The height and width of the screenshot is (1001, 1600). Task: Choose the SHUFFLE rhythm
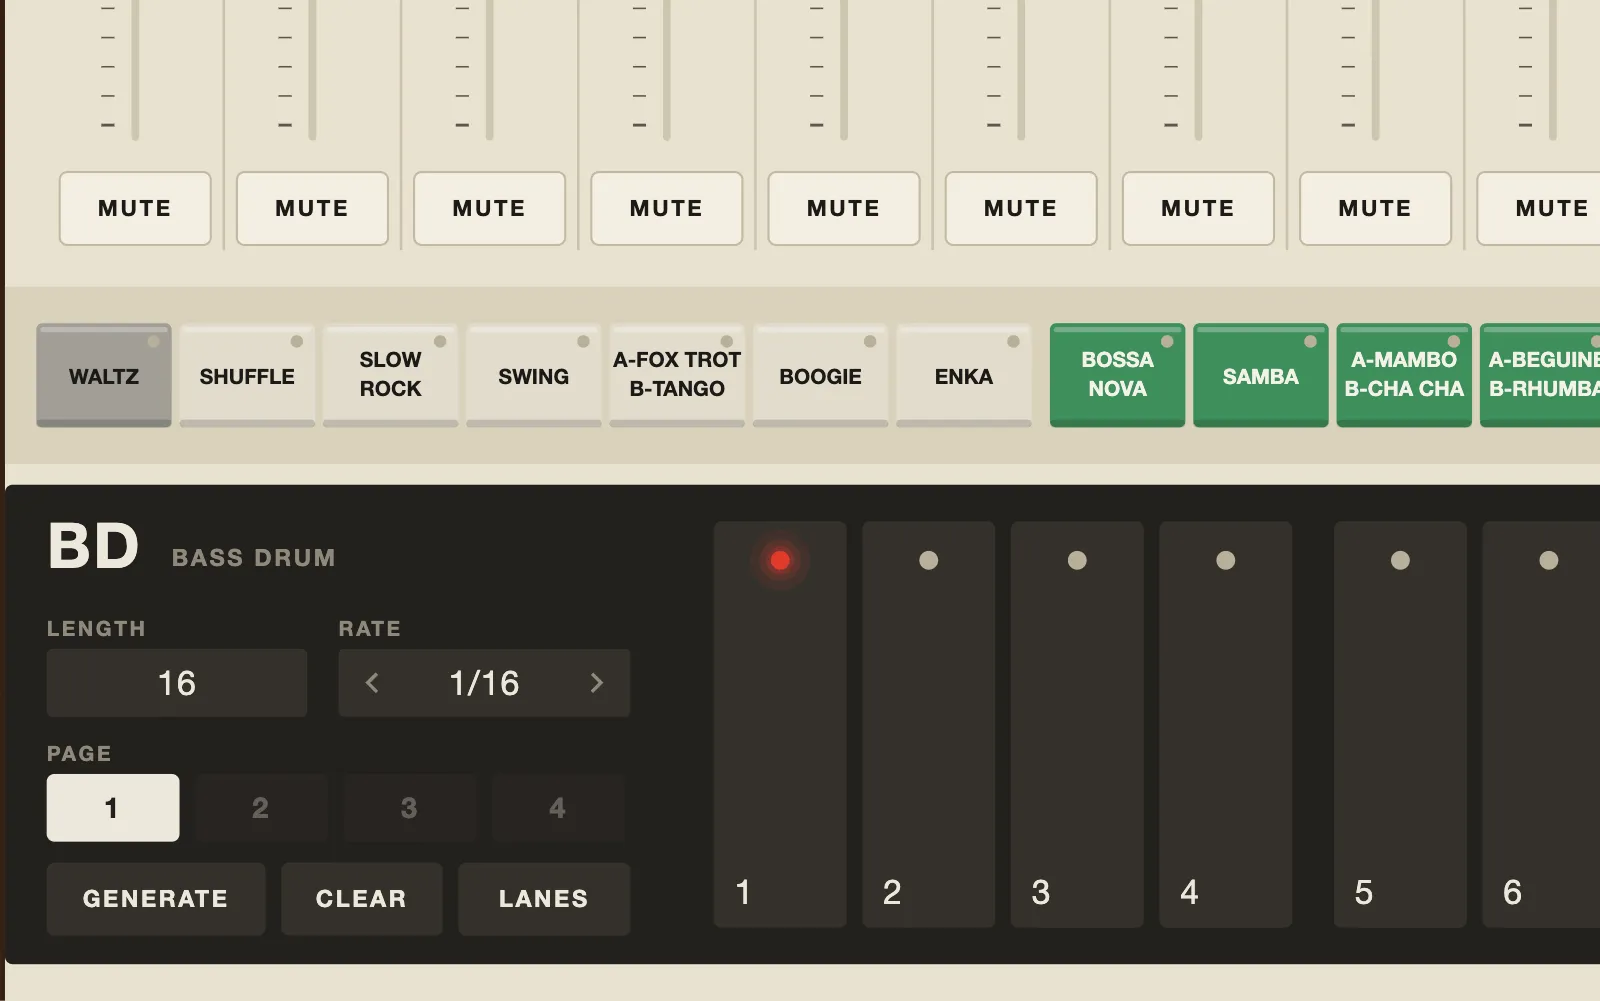point(247,376)
